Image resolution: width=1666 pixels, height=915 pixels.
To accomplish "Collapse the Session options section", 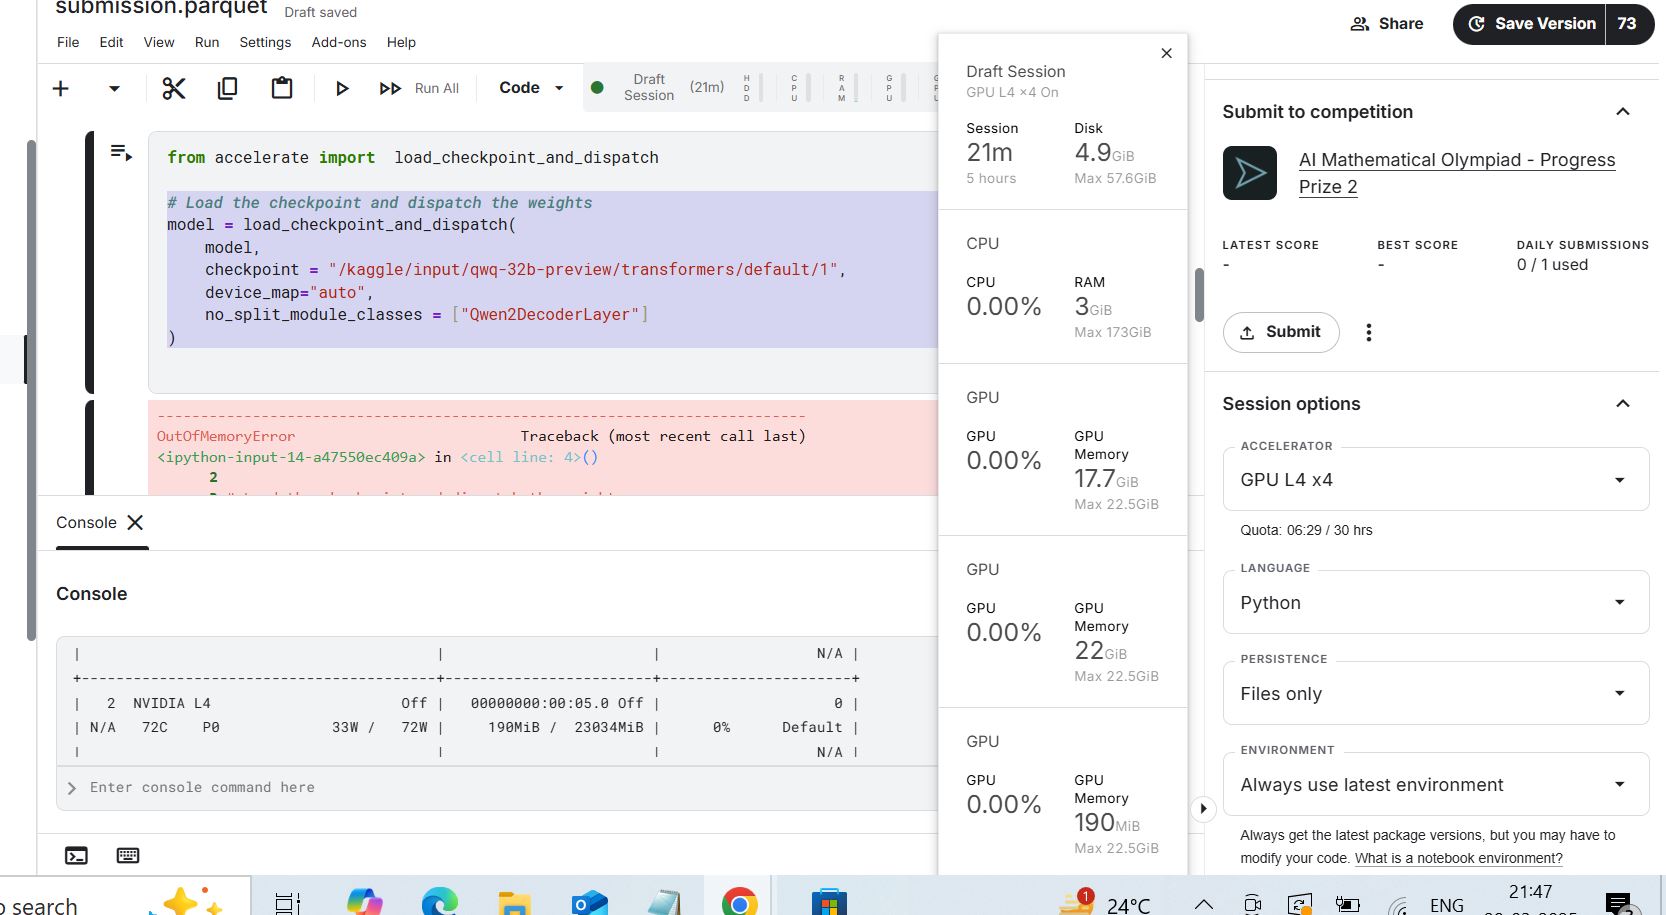I will [1622, 404].
